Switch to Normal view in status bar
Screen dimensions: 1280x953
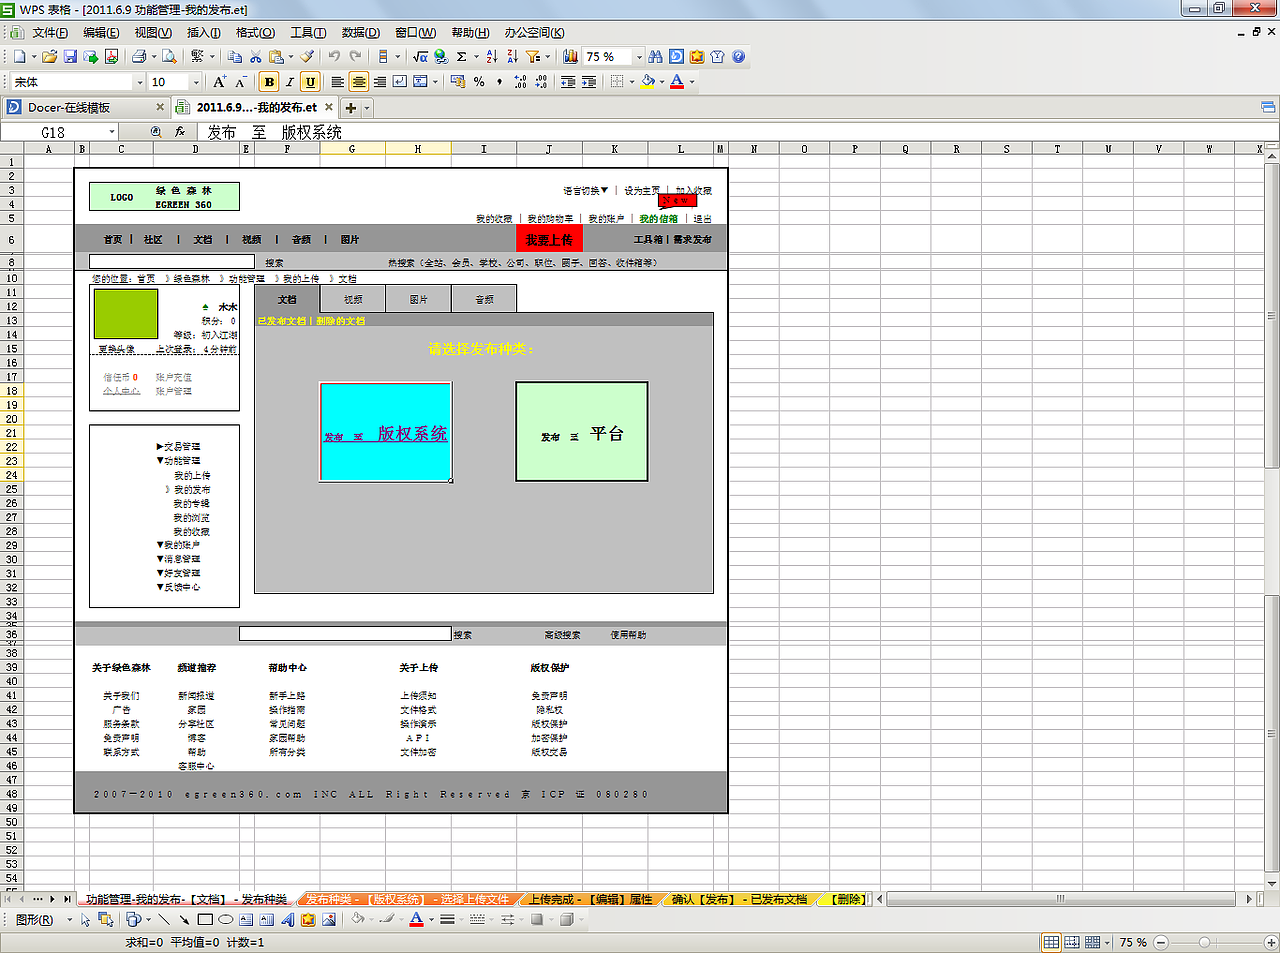1051,942
